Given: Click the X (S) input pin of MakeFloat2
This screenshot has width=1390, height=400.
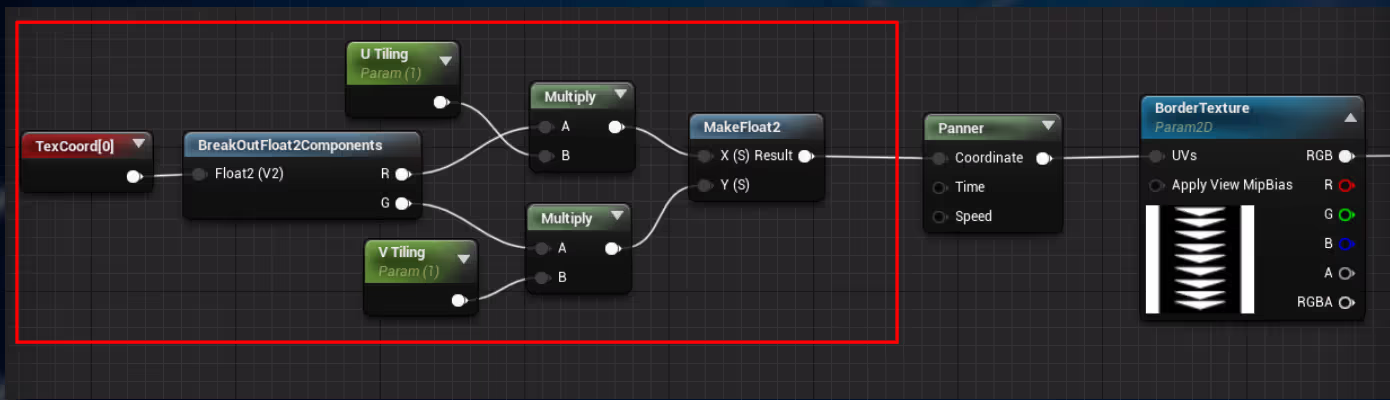Looking at the screenshot, I should (x=705, y=156).
